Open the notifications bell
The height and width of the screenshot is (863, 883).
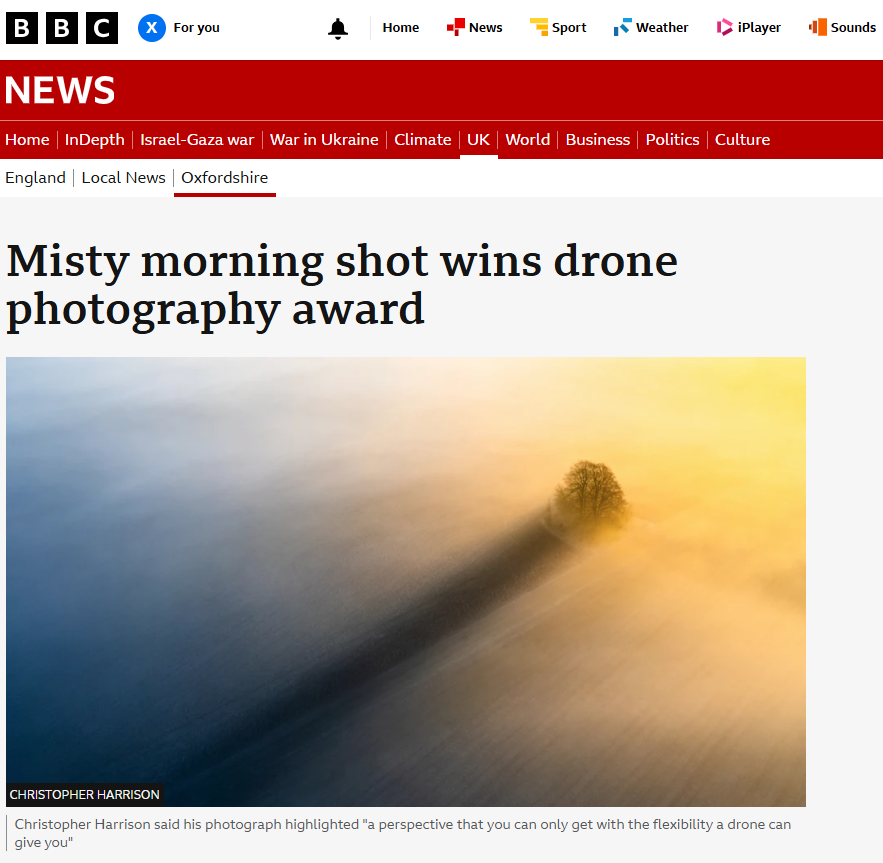338,28
